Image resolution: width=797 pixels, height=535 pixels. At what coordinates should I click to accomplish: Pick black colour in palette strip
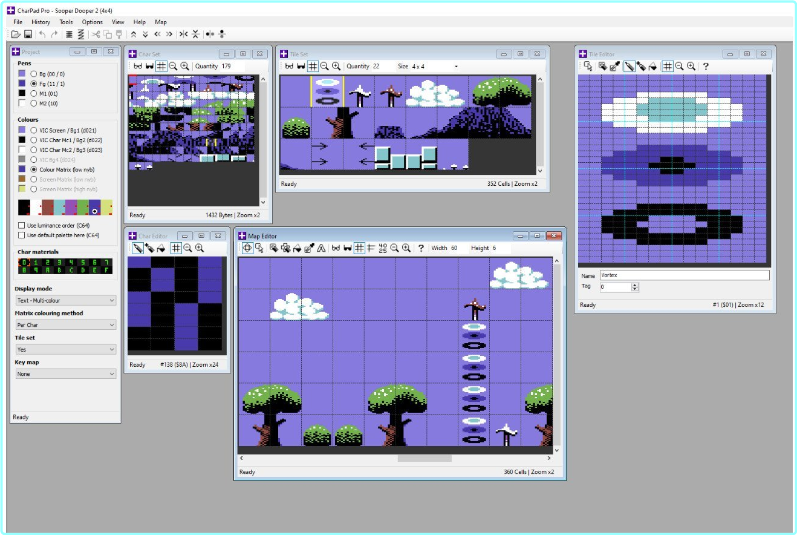tap(24, 207)
